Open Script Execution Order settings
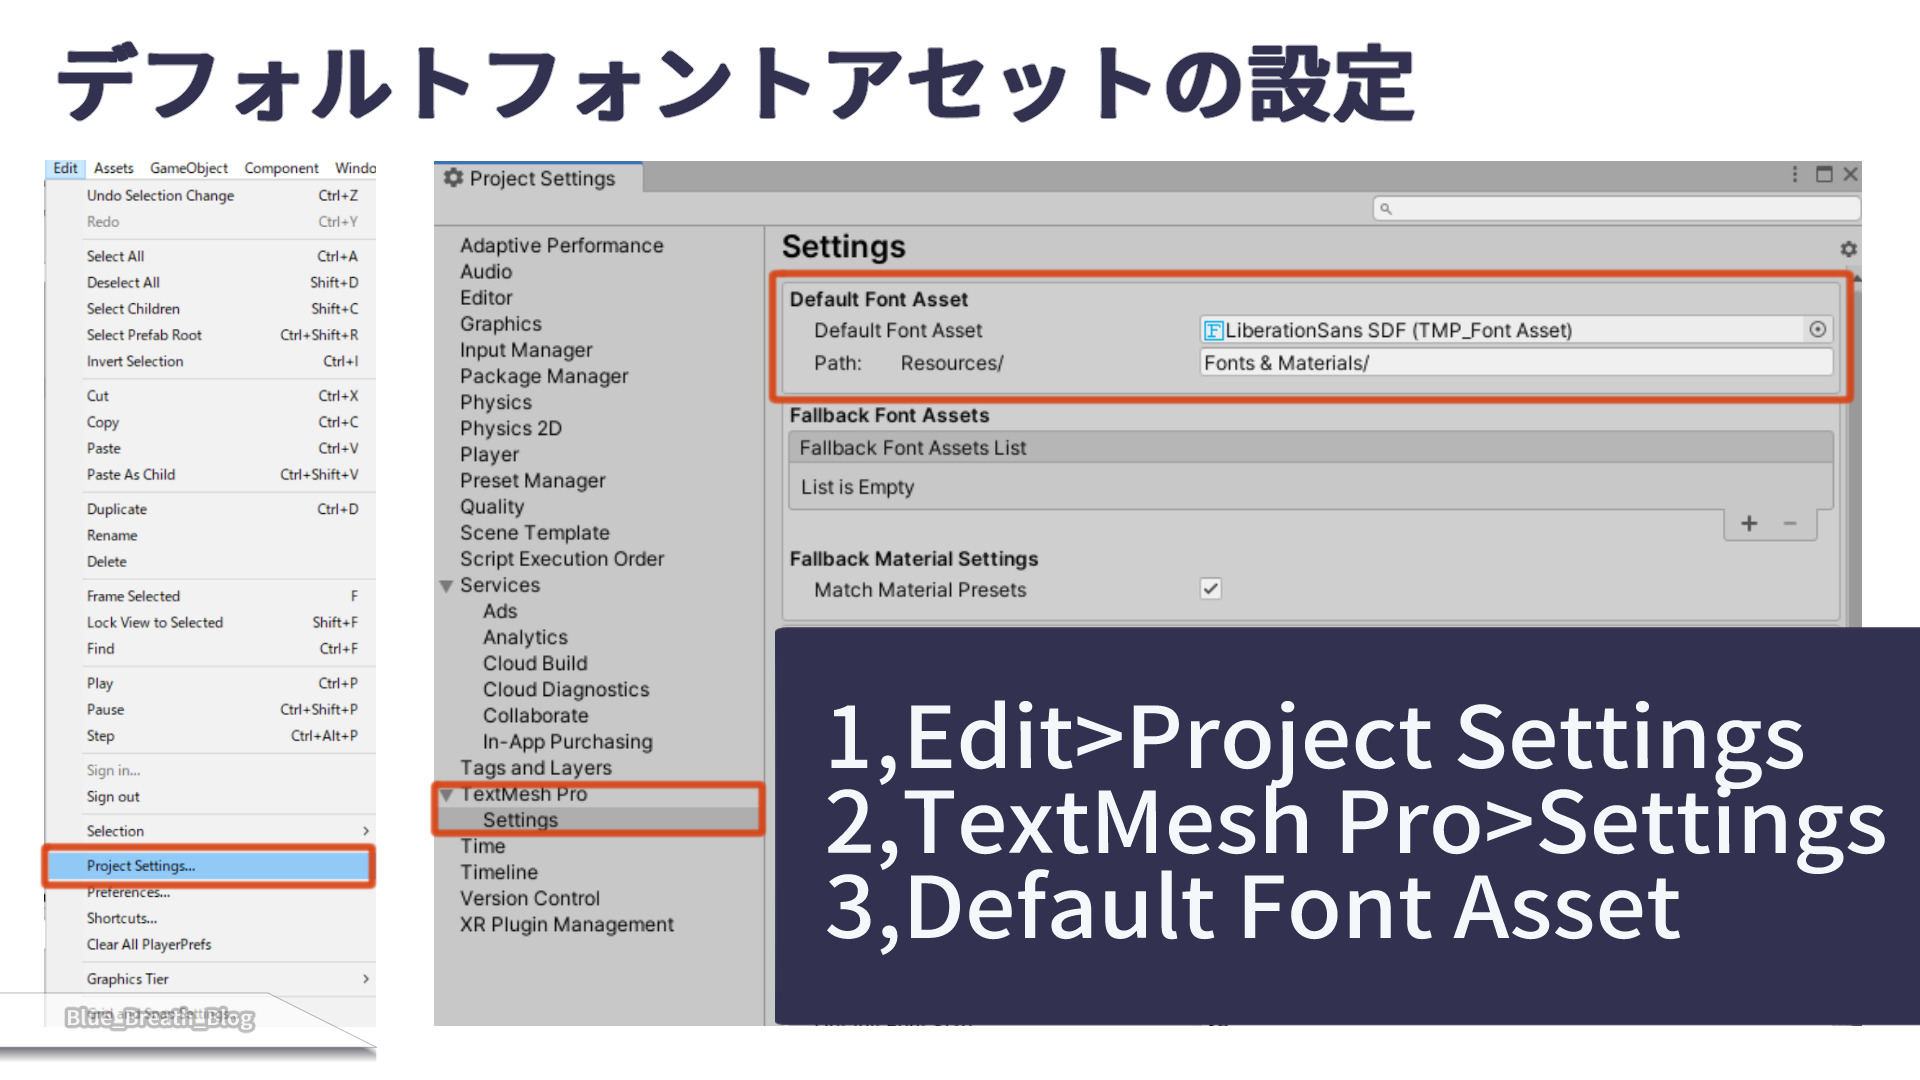The width and height of the screenshot is (1920, 1080). (561, 558)
